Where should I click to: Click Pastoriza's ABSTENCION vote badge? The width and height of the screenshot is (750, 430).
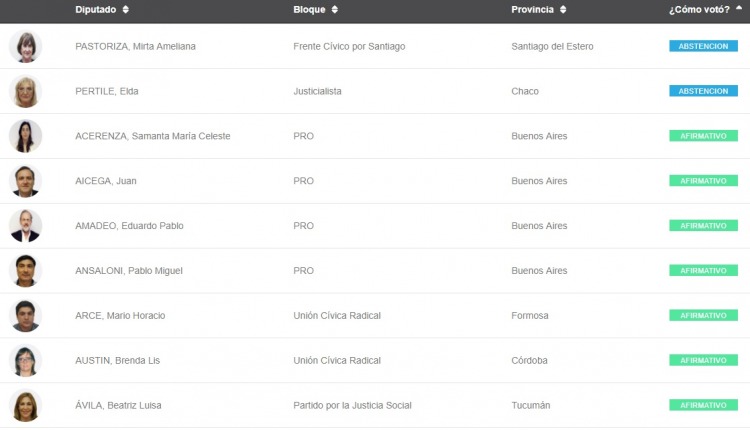pyautogui.click(x=703, y=46)
